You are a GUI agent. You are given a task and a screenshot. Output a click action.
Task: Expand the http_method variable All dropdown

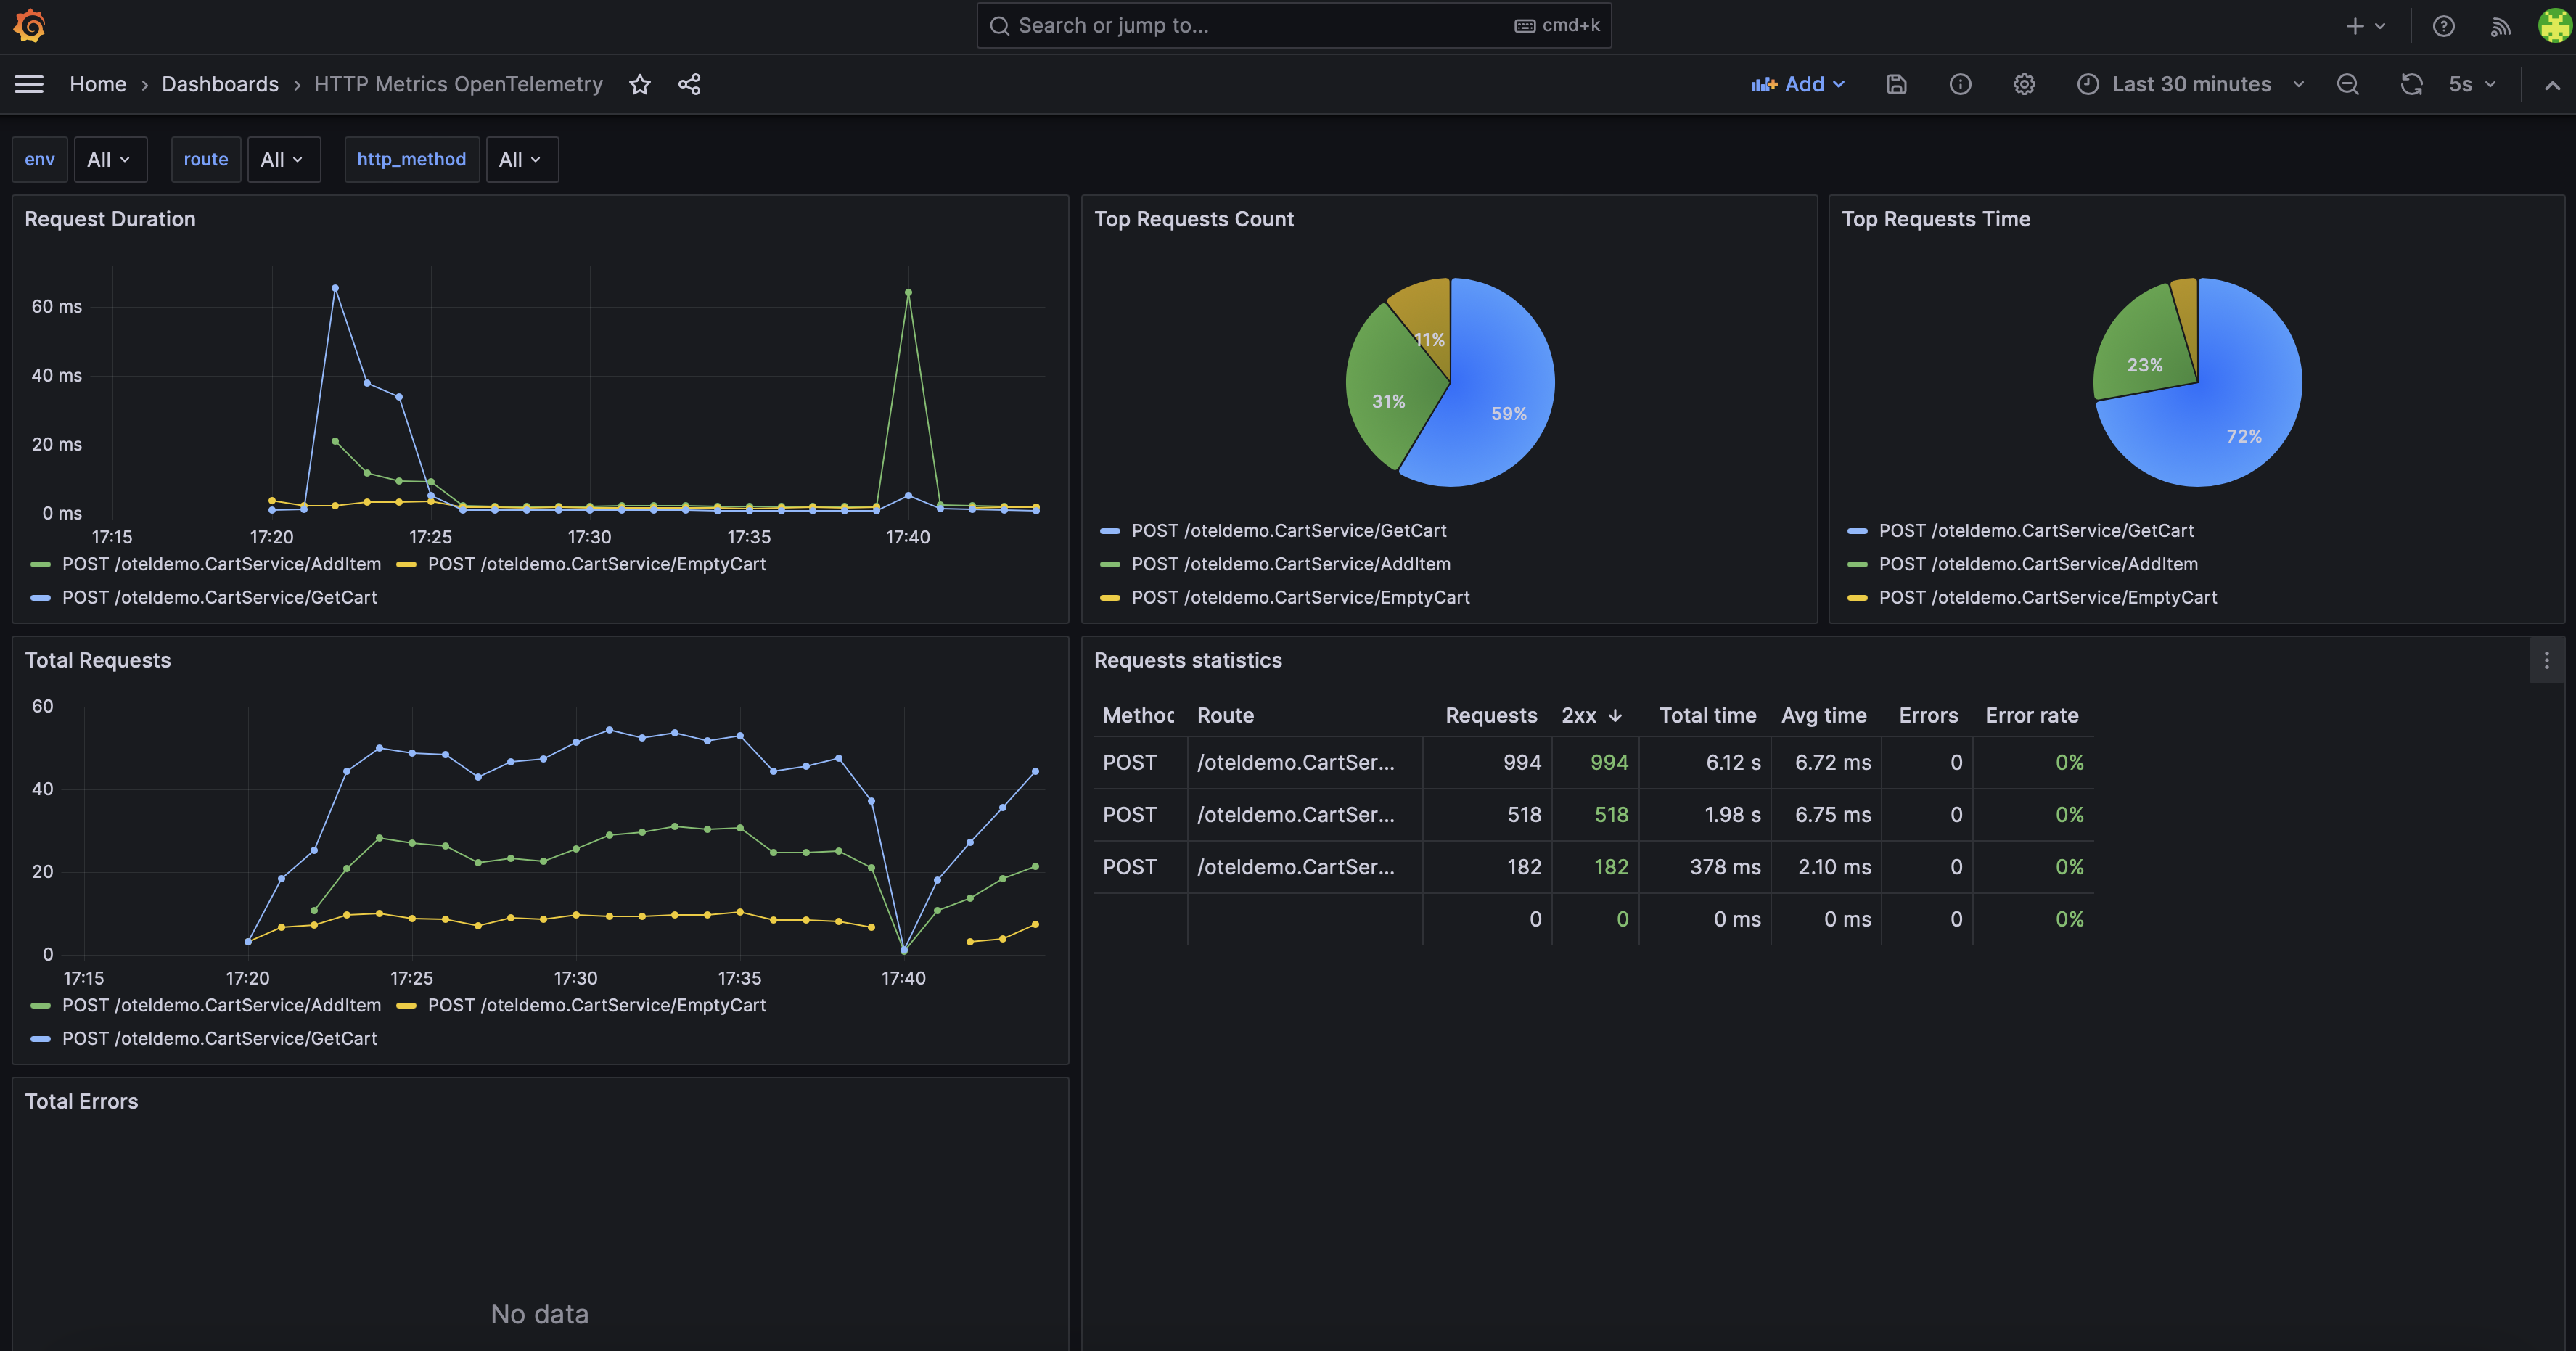tap(521, 160)
